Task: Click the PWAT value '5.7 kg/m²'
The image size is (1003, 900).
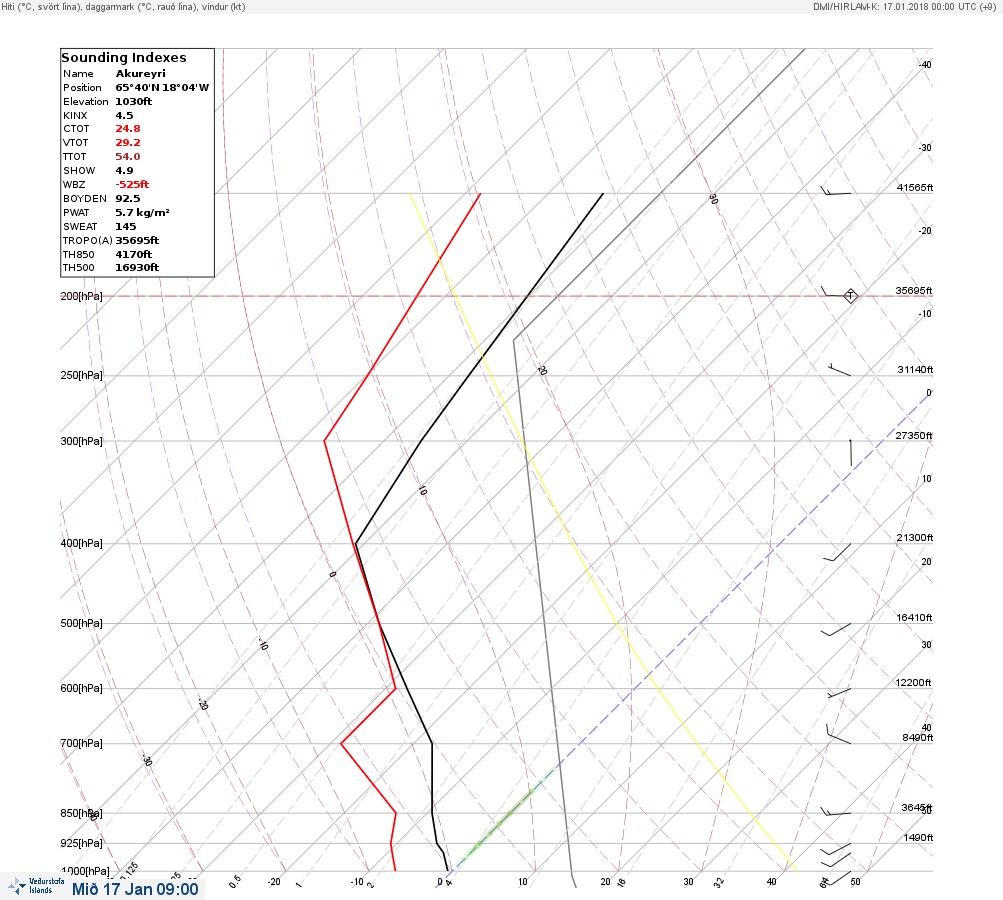Action: point(142,212)
